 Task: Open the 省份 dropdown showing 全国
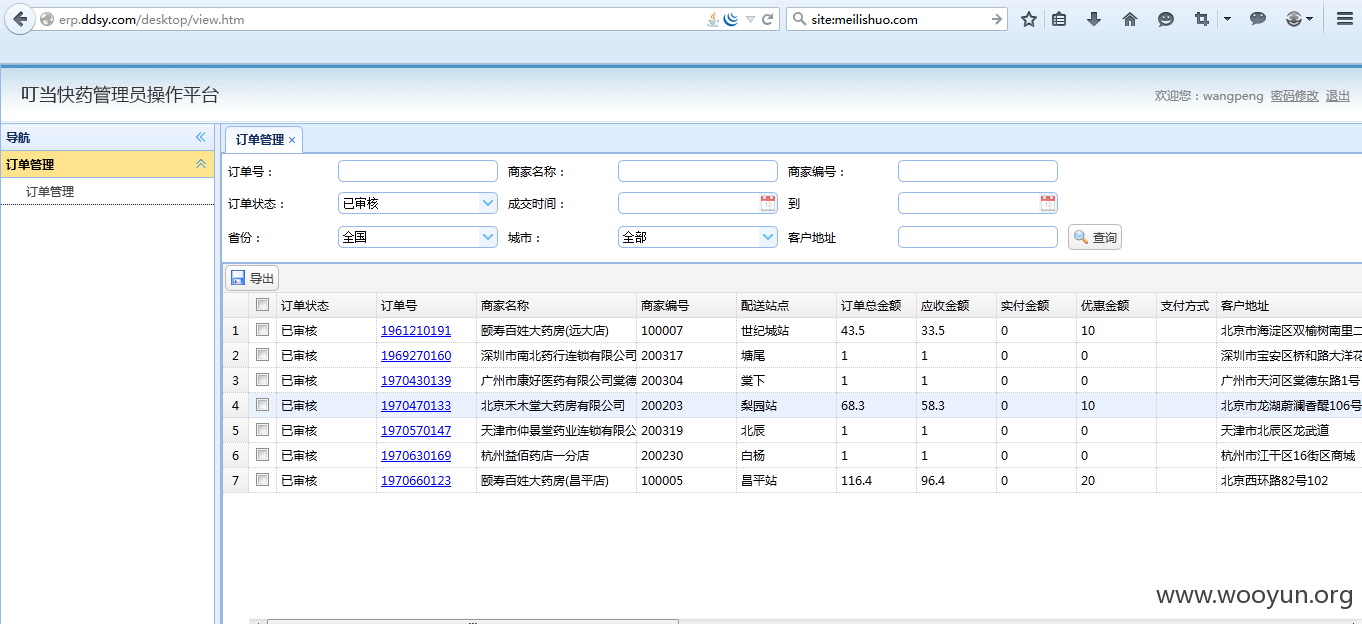click(488, 237)
